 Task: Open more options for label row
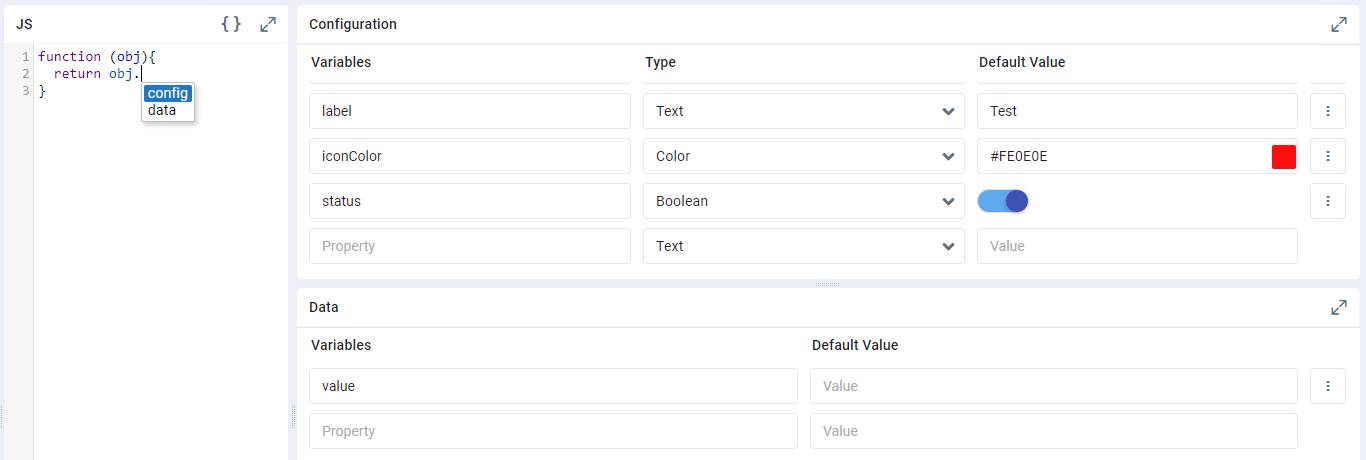point(1327,111)
